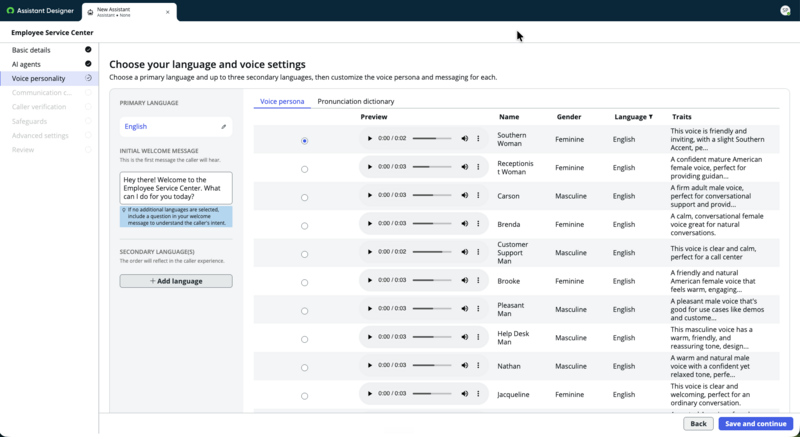
Task: Click the user avatar in top bar
Action: [x=785, y=11]
